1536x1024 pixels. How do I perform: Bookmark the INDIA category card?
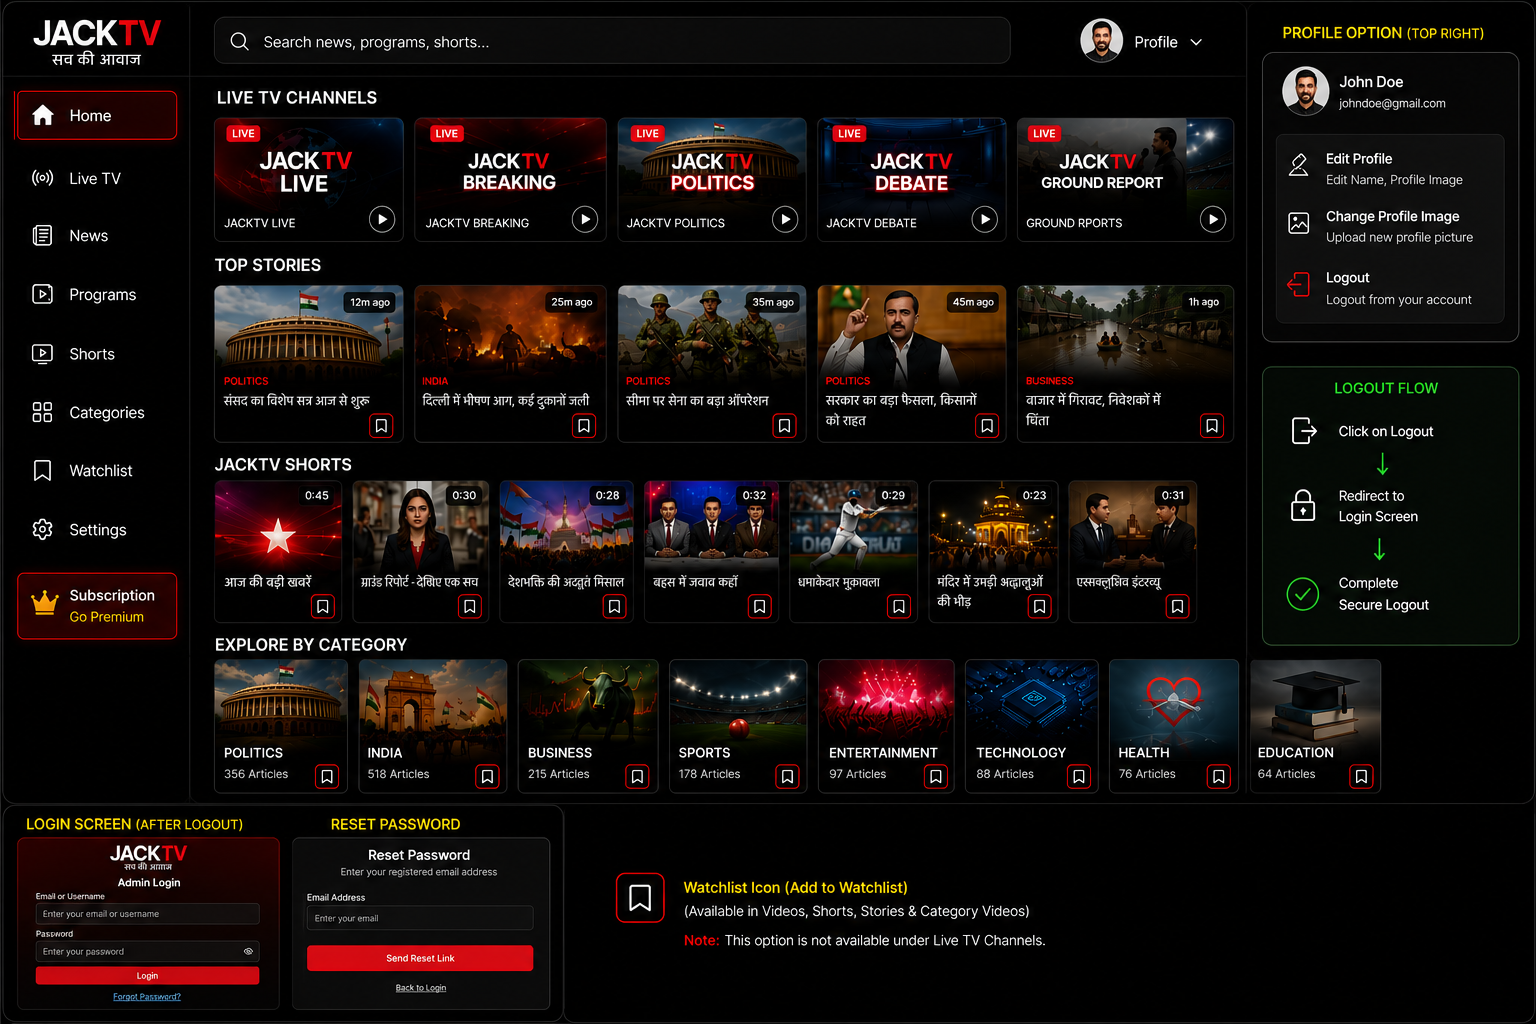pyautogui.click(x=487, y=776)
